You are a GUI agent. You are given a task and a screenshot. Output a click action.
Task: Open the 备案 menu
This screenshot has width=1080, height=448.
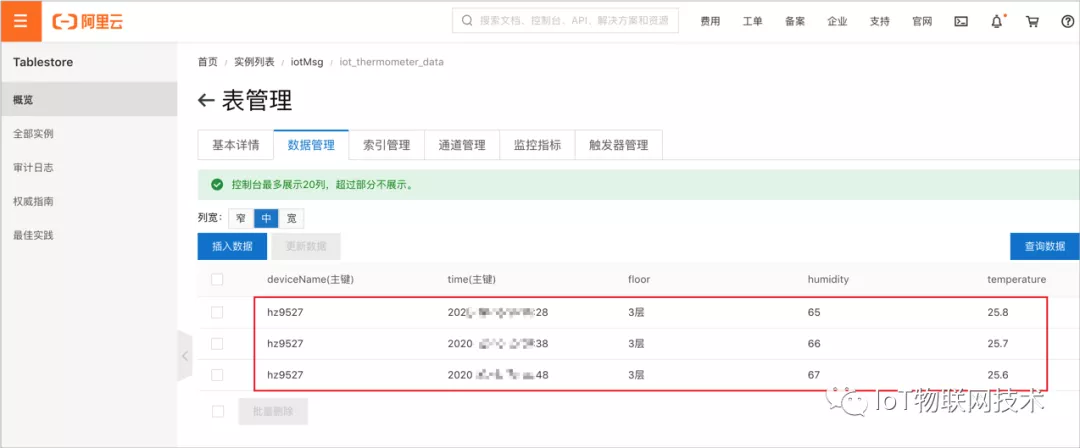[x=795, y=21]
